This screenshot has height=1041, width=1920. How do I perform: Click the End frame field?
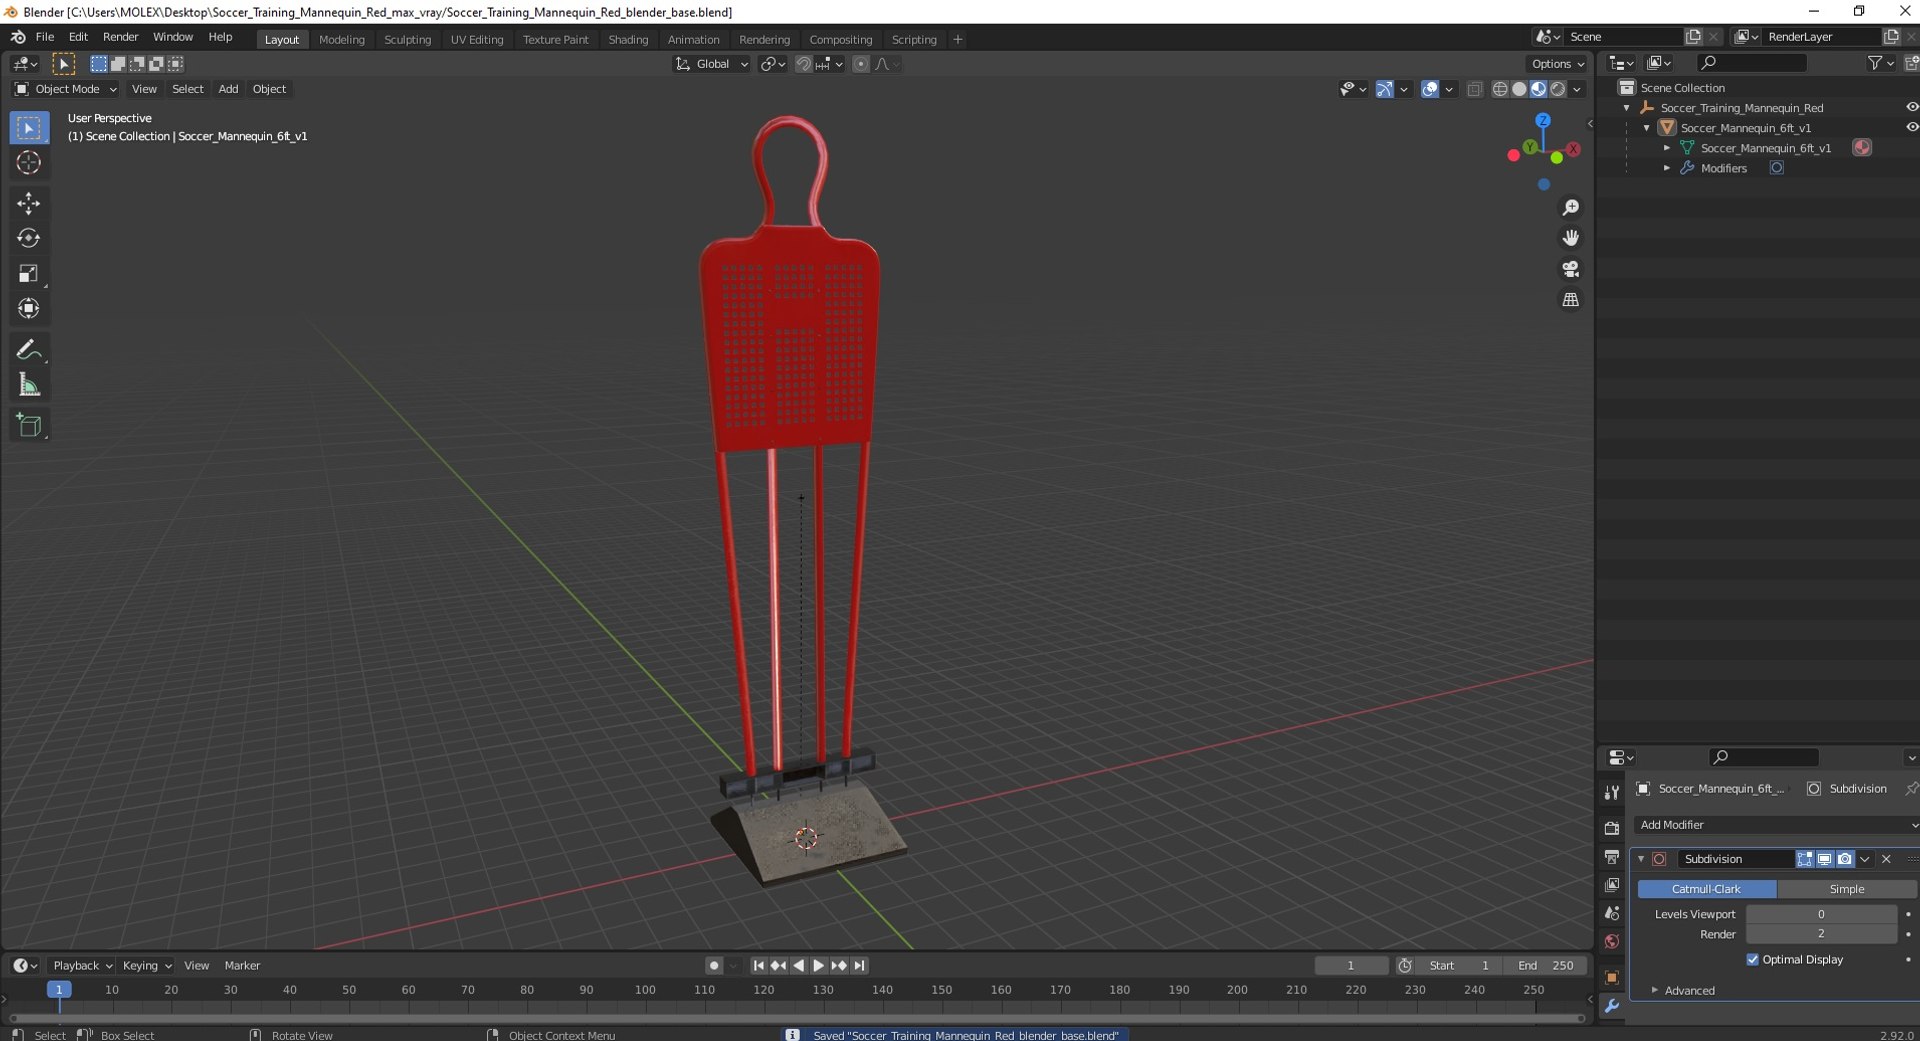pos(1546,966)
